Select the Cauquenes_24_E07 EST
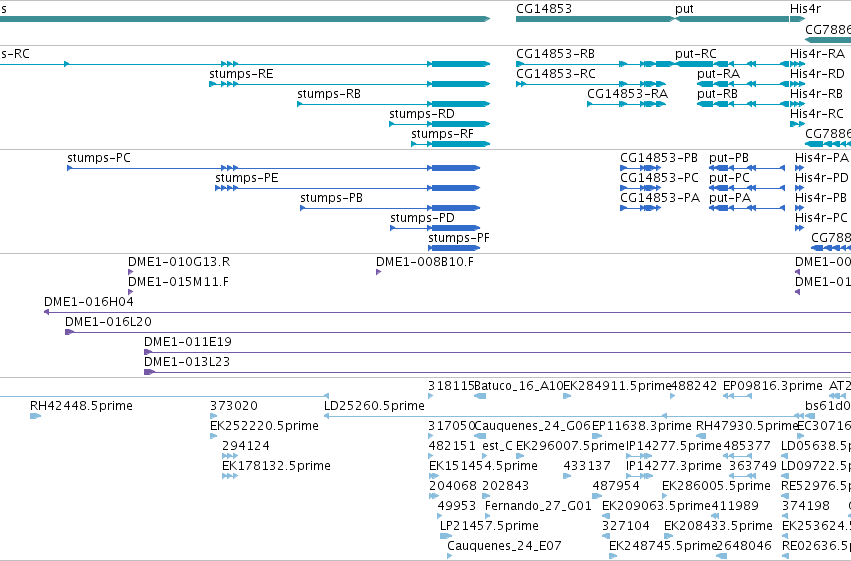Viewport: 851px width, 561px height. coord(449,556)
